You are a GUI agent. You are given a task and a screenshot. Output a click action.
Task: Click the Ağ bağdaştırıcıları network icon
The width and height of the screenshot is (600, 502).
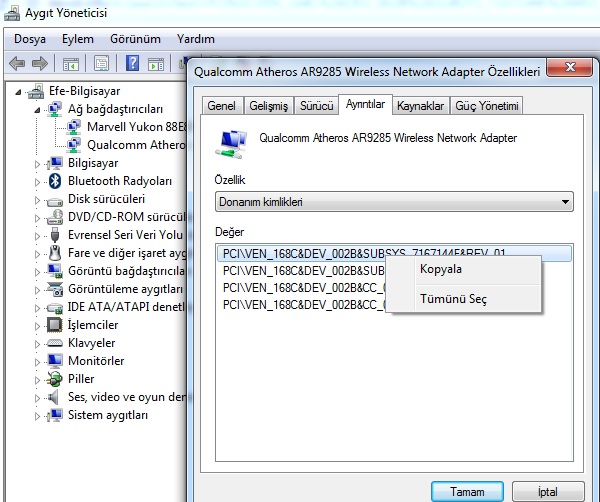[x=55, y=109]
